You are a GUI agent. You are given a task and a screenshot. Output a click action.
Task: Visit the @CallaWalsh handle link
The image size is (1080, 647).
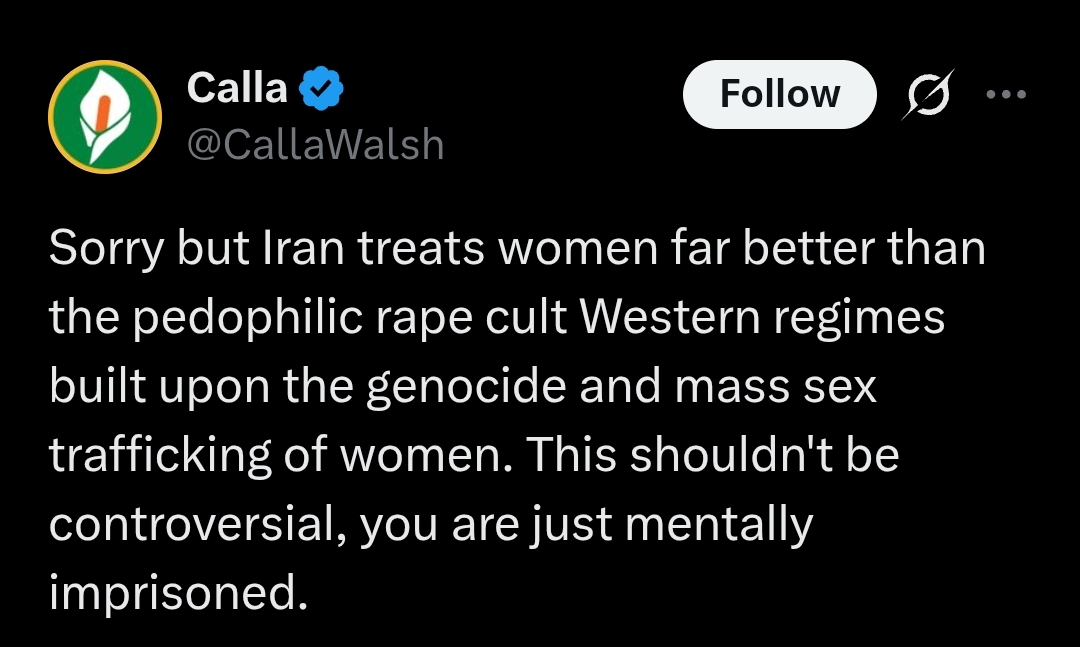pyautogui.click(x=315, y=145)
